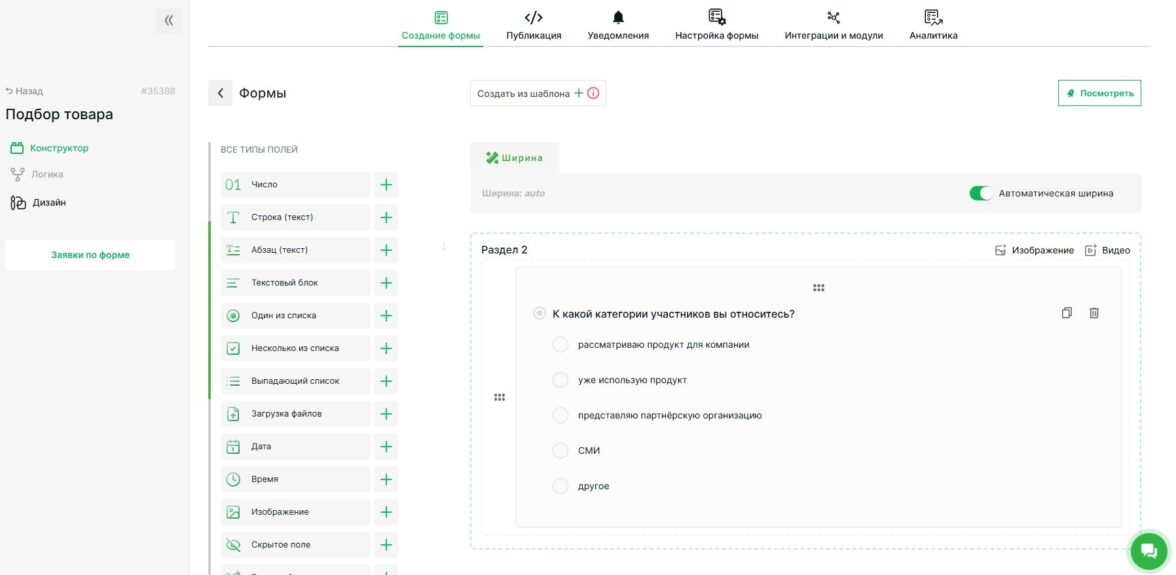Go back using chevron beside Формы
Screen dimensions: 1176x575
pyautogui.click(x=220, y=94)
